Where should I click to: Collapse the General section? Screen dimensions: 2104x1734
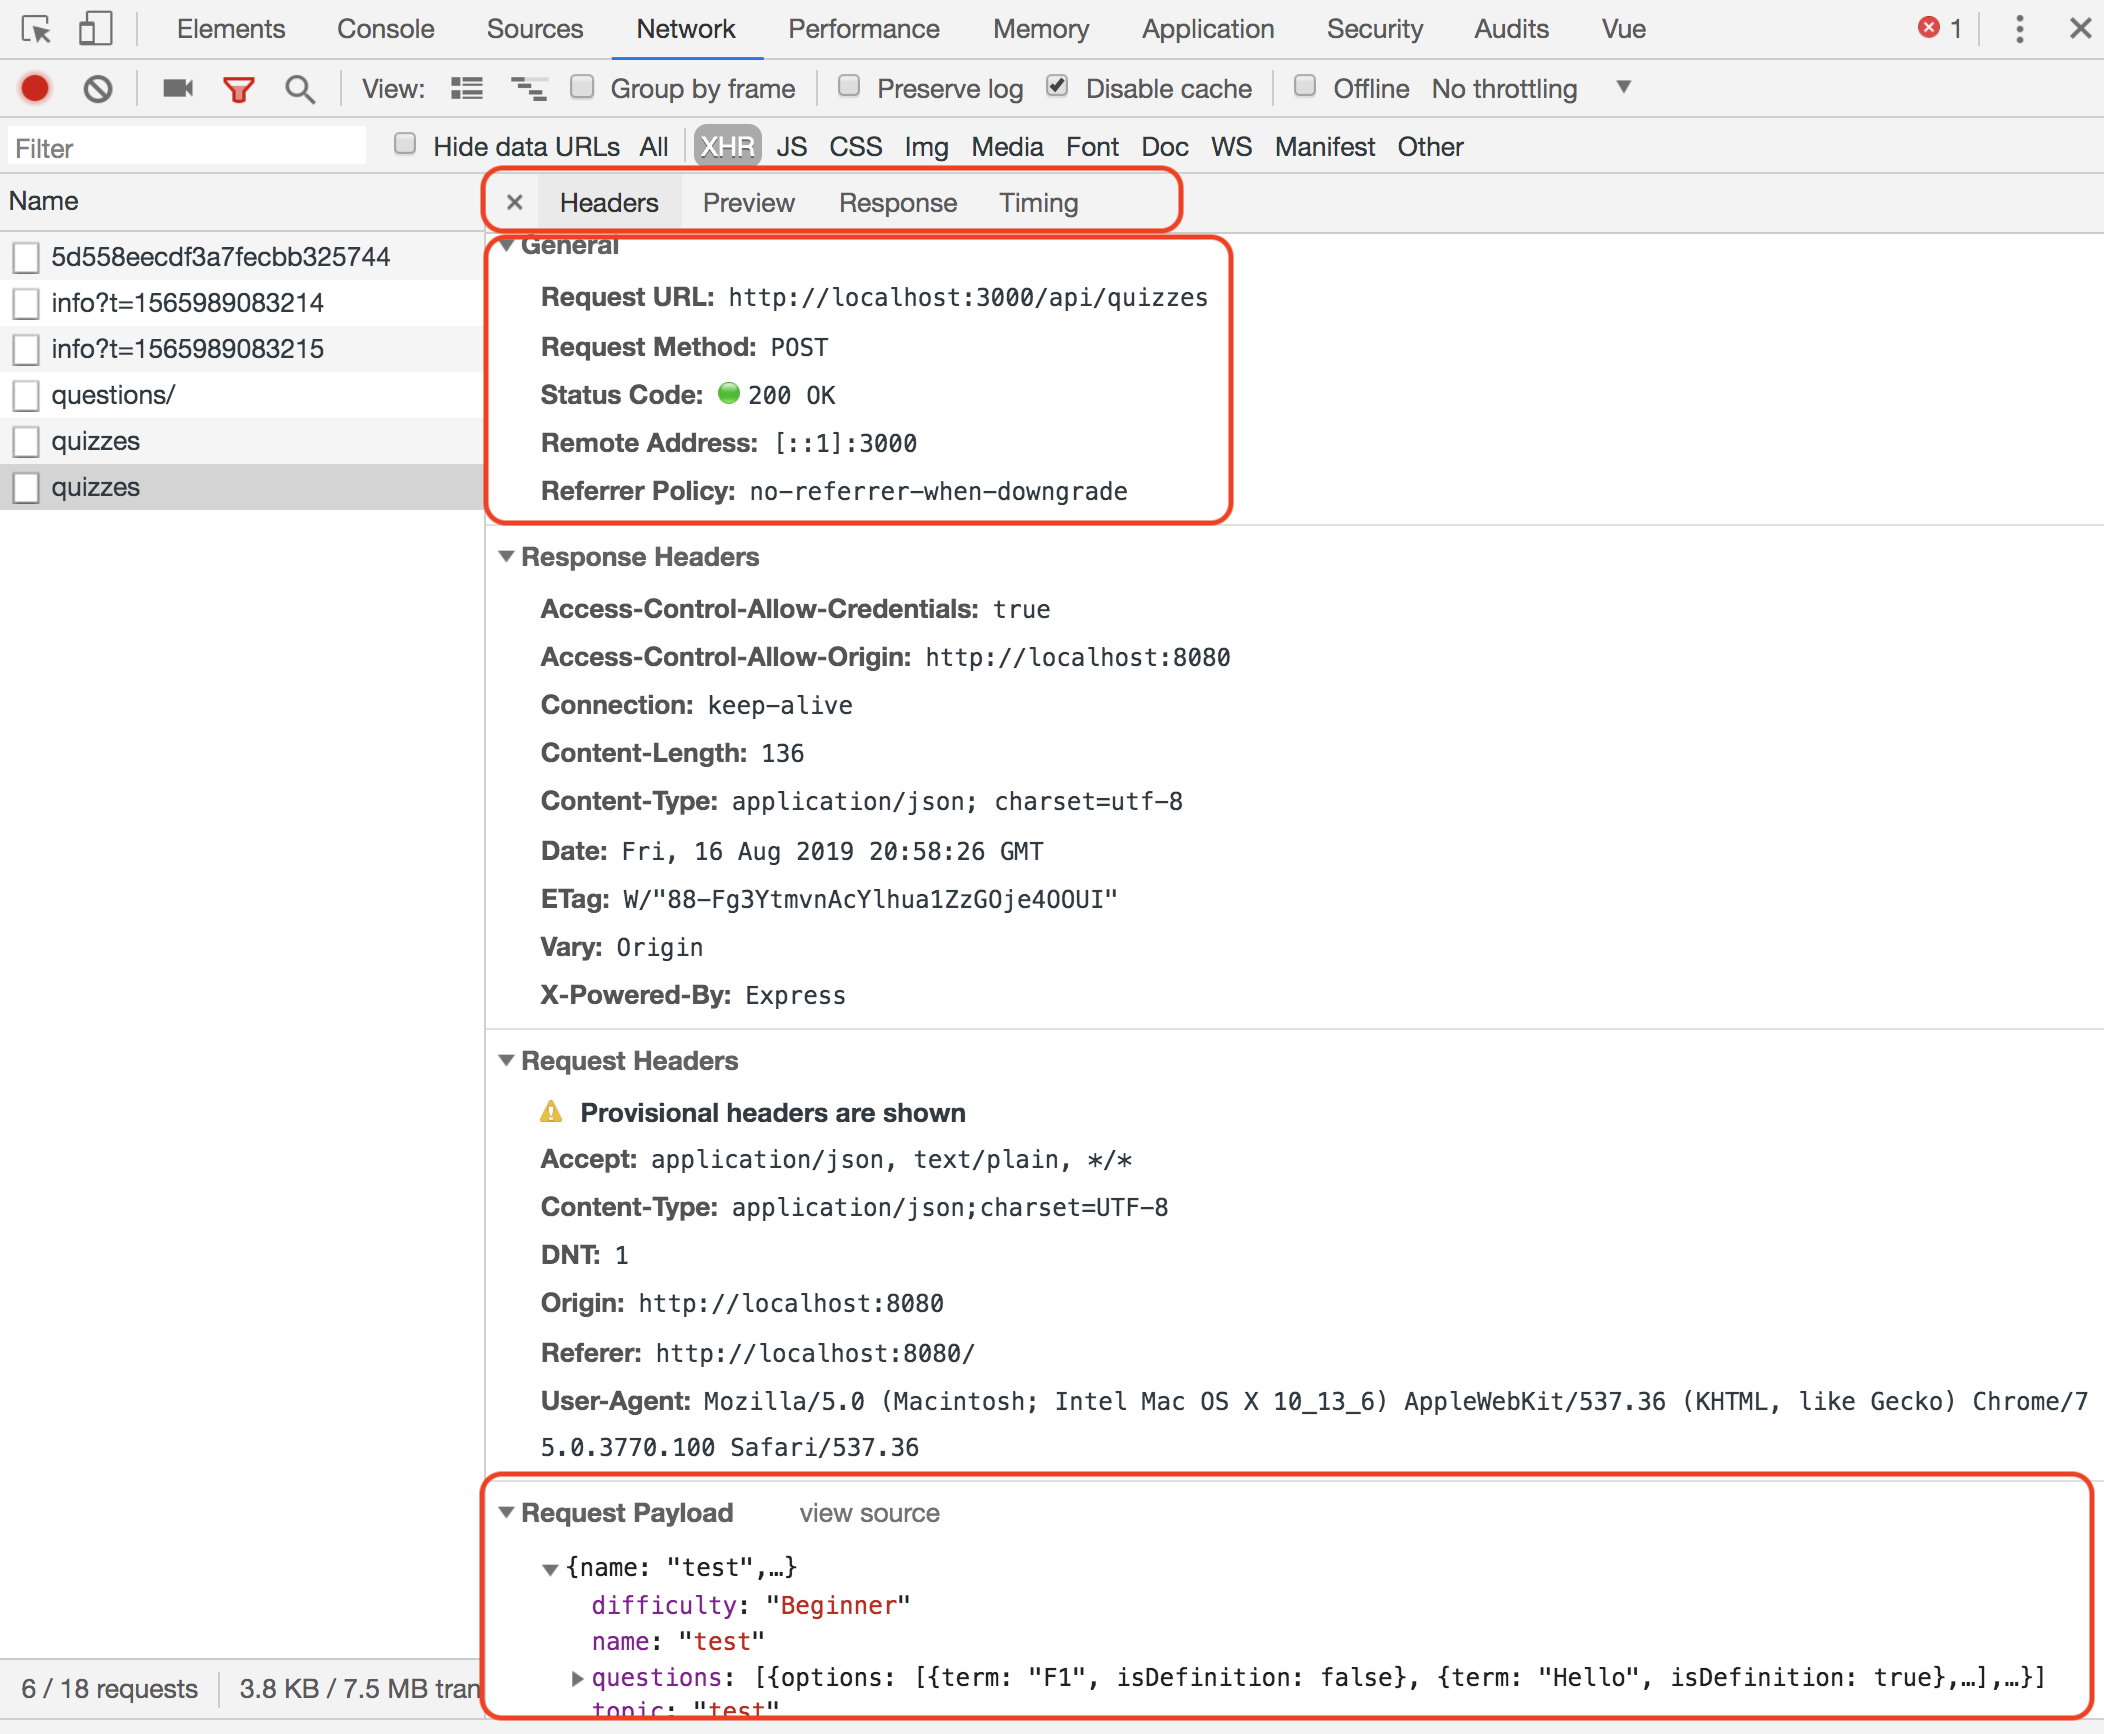point(507,246)
